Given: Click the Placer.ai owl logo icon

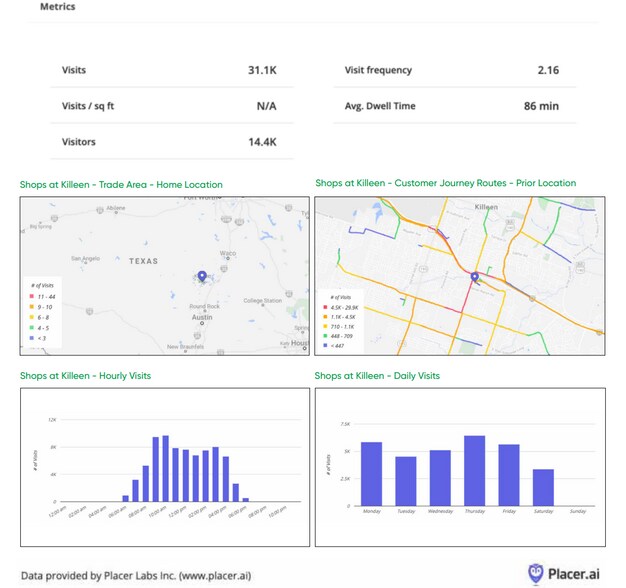Looking at the screenshot, I should point(536,573).
